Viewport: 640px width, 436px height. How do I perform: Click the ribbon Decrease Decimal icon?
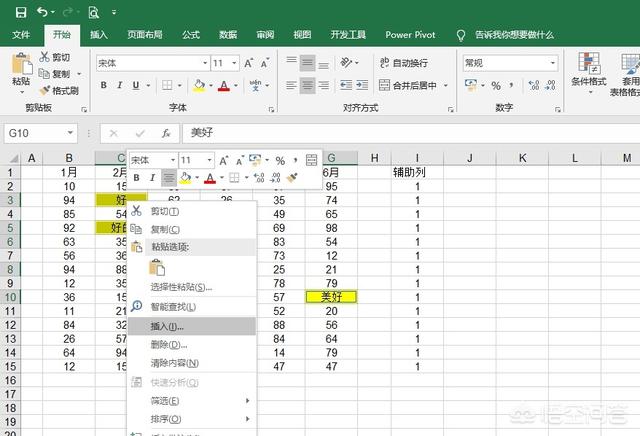pyautogui.click(x=550, y=85)
